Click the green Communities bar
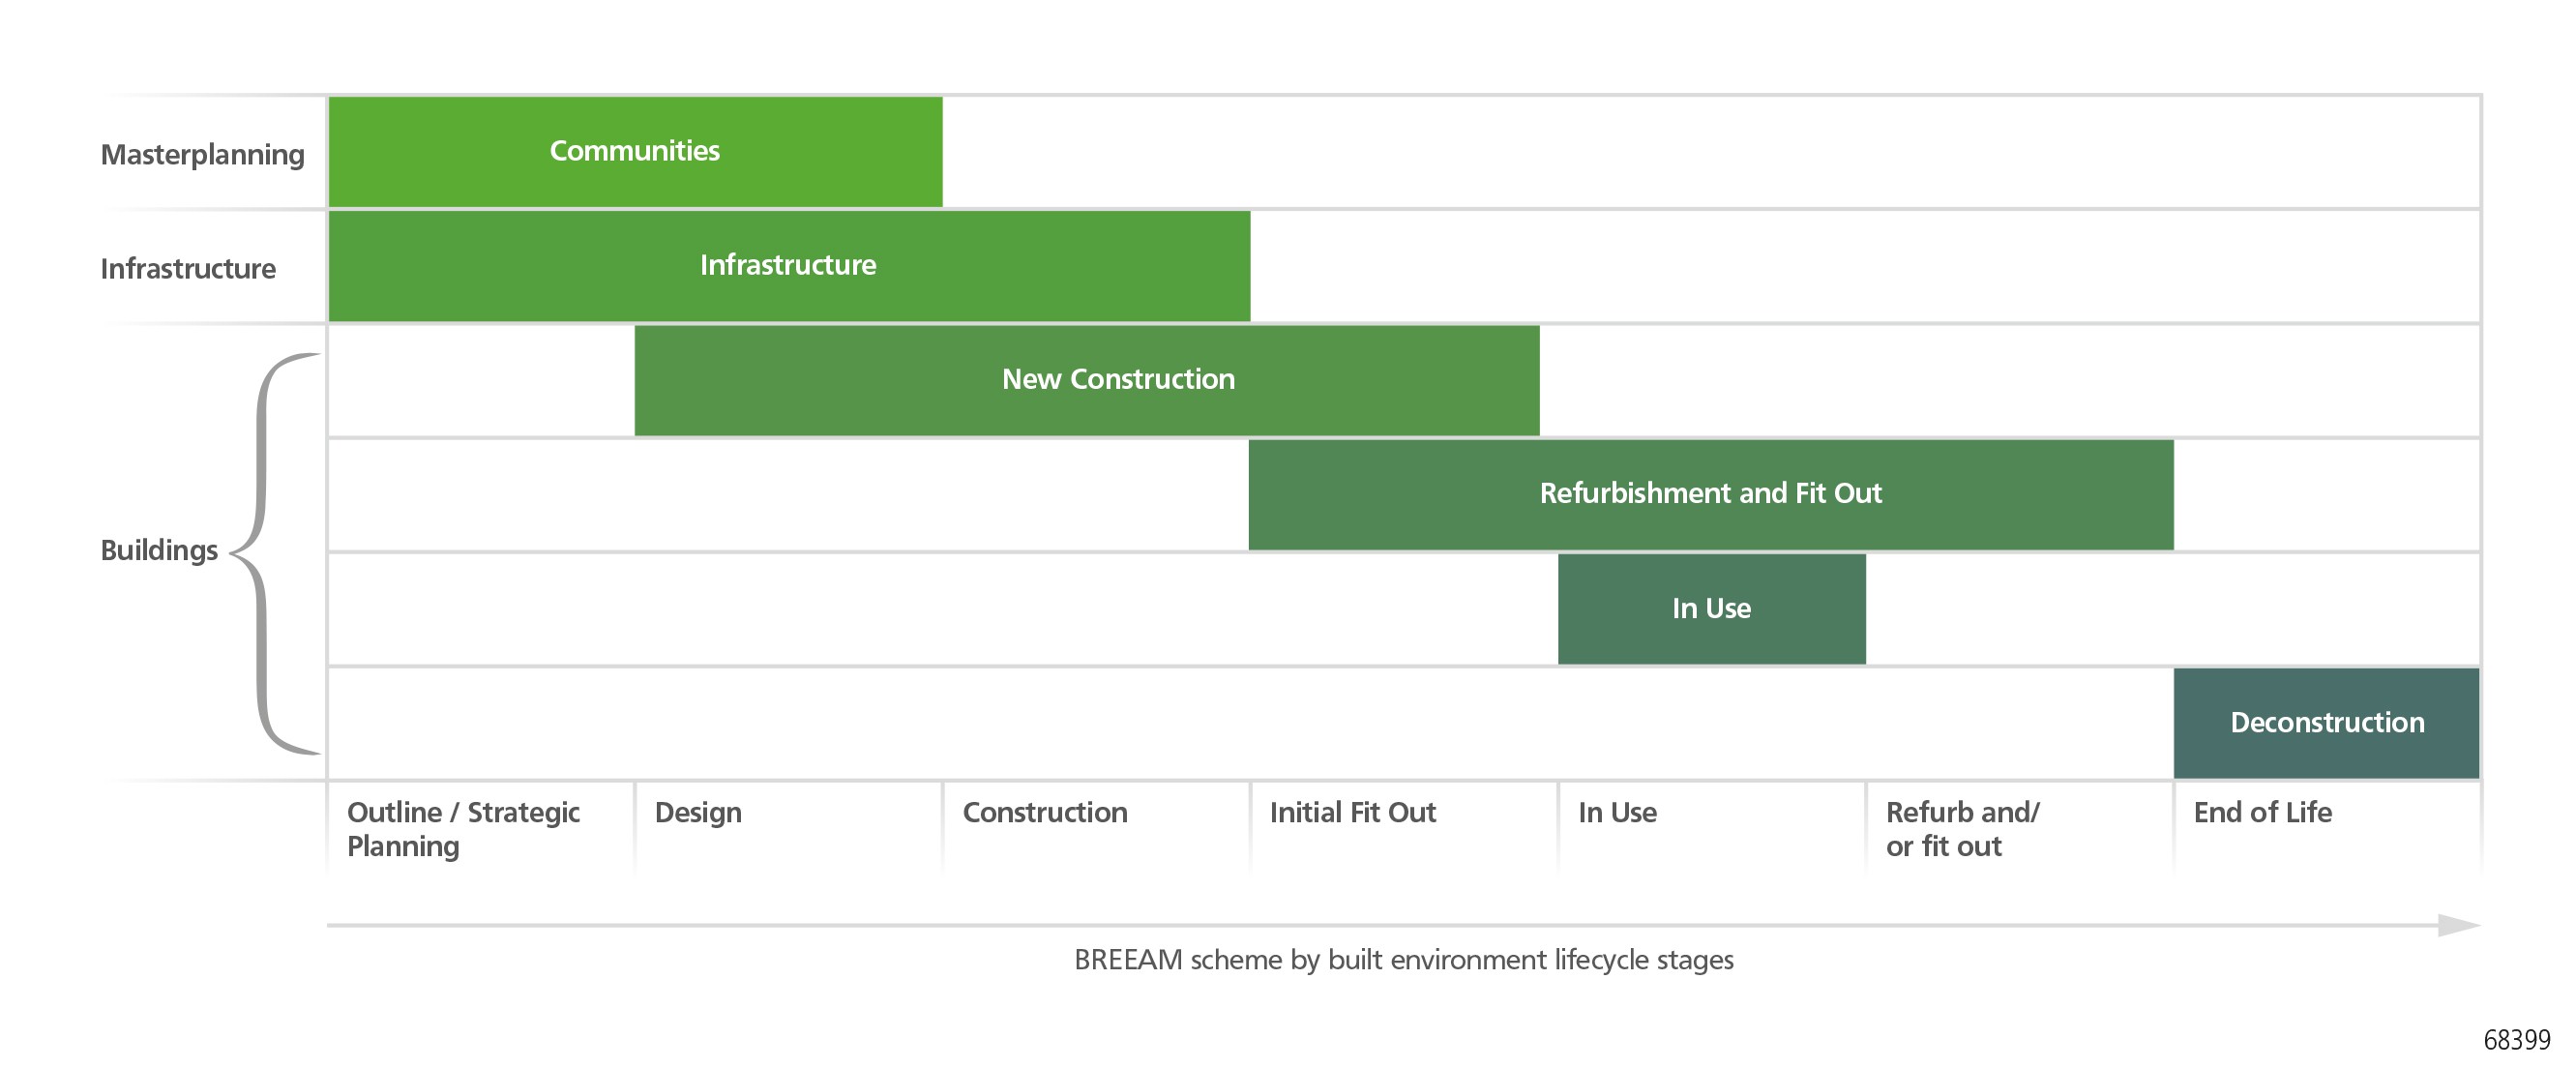The image size is (2576, 1068). 635,152
